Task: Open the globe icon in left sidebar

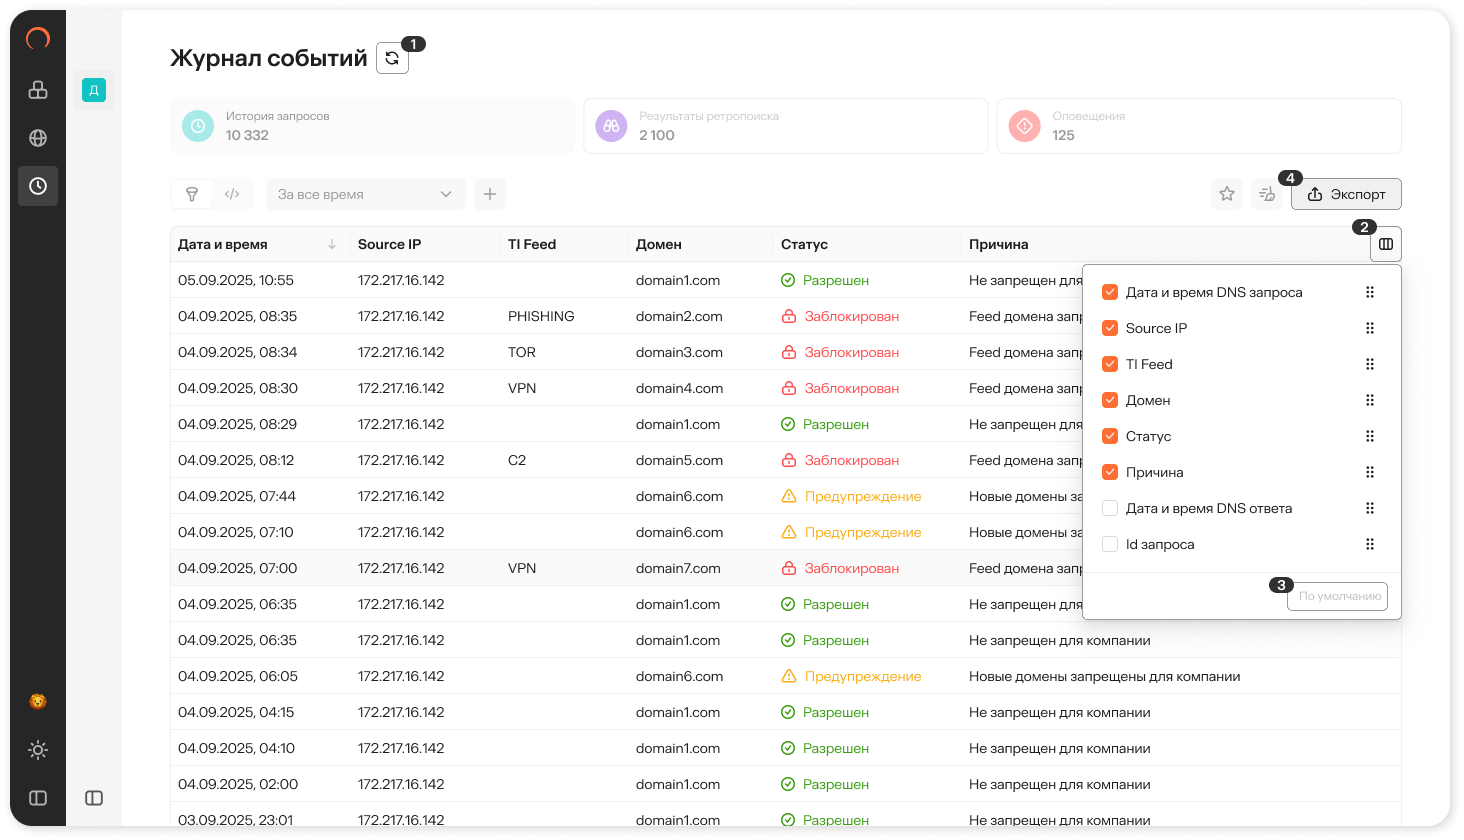Action: pos(38,138)
